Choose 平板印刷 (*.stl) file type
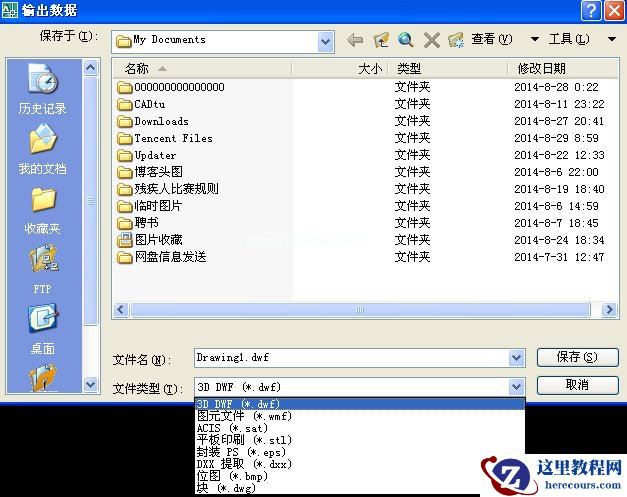 point(359,440)
